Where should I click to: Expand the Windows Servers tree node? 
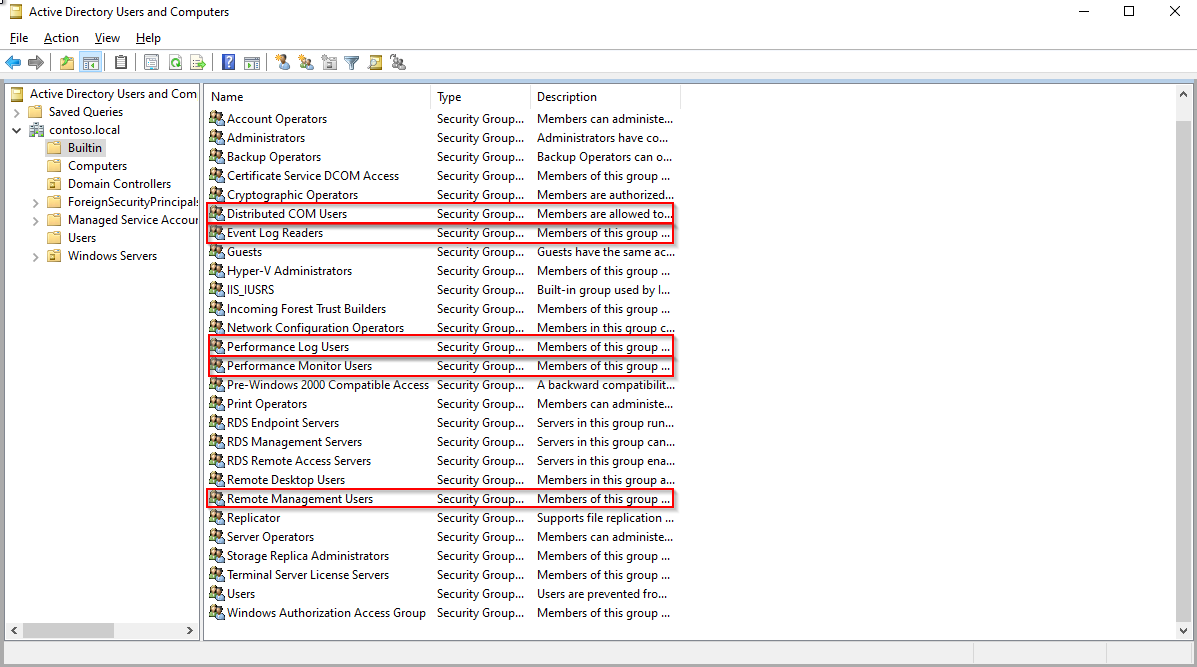(36, 256)
